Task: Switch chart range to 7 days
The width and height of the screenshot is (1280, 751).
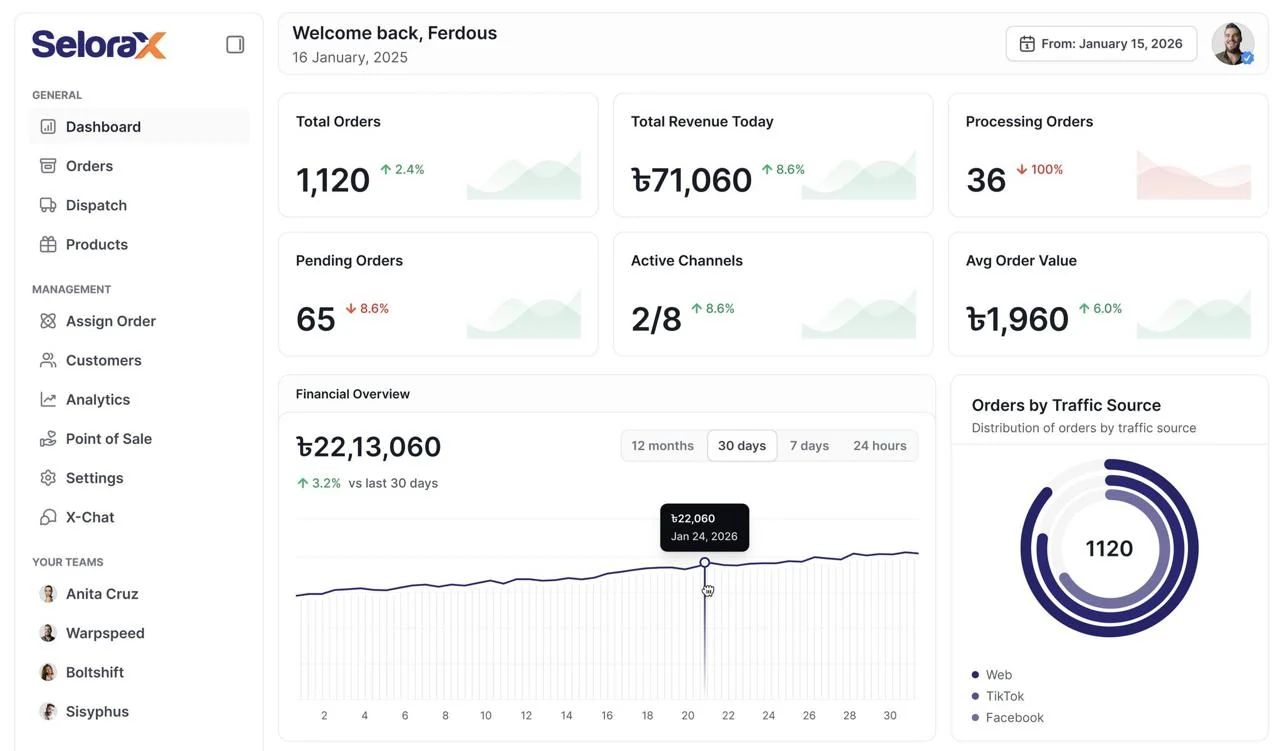Action: [809, 446]
